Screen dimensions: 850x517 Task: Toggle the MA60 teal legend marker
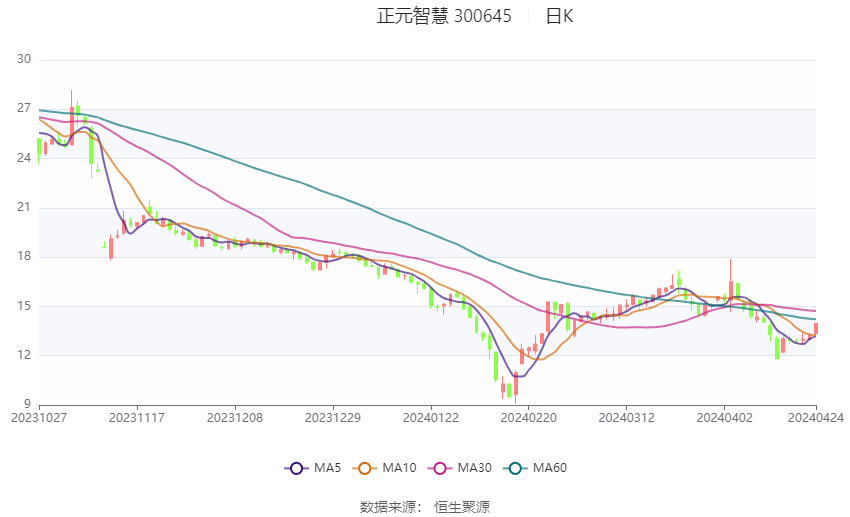pos(515,468)
